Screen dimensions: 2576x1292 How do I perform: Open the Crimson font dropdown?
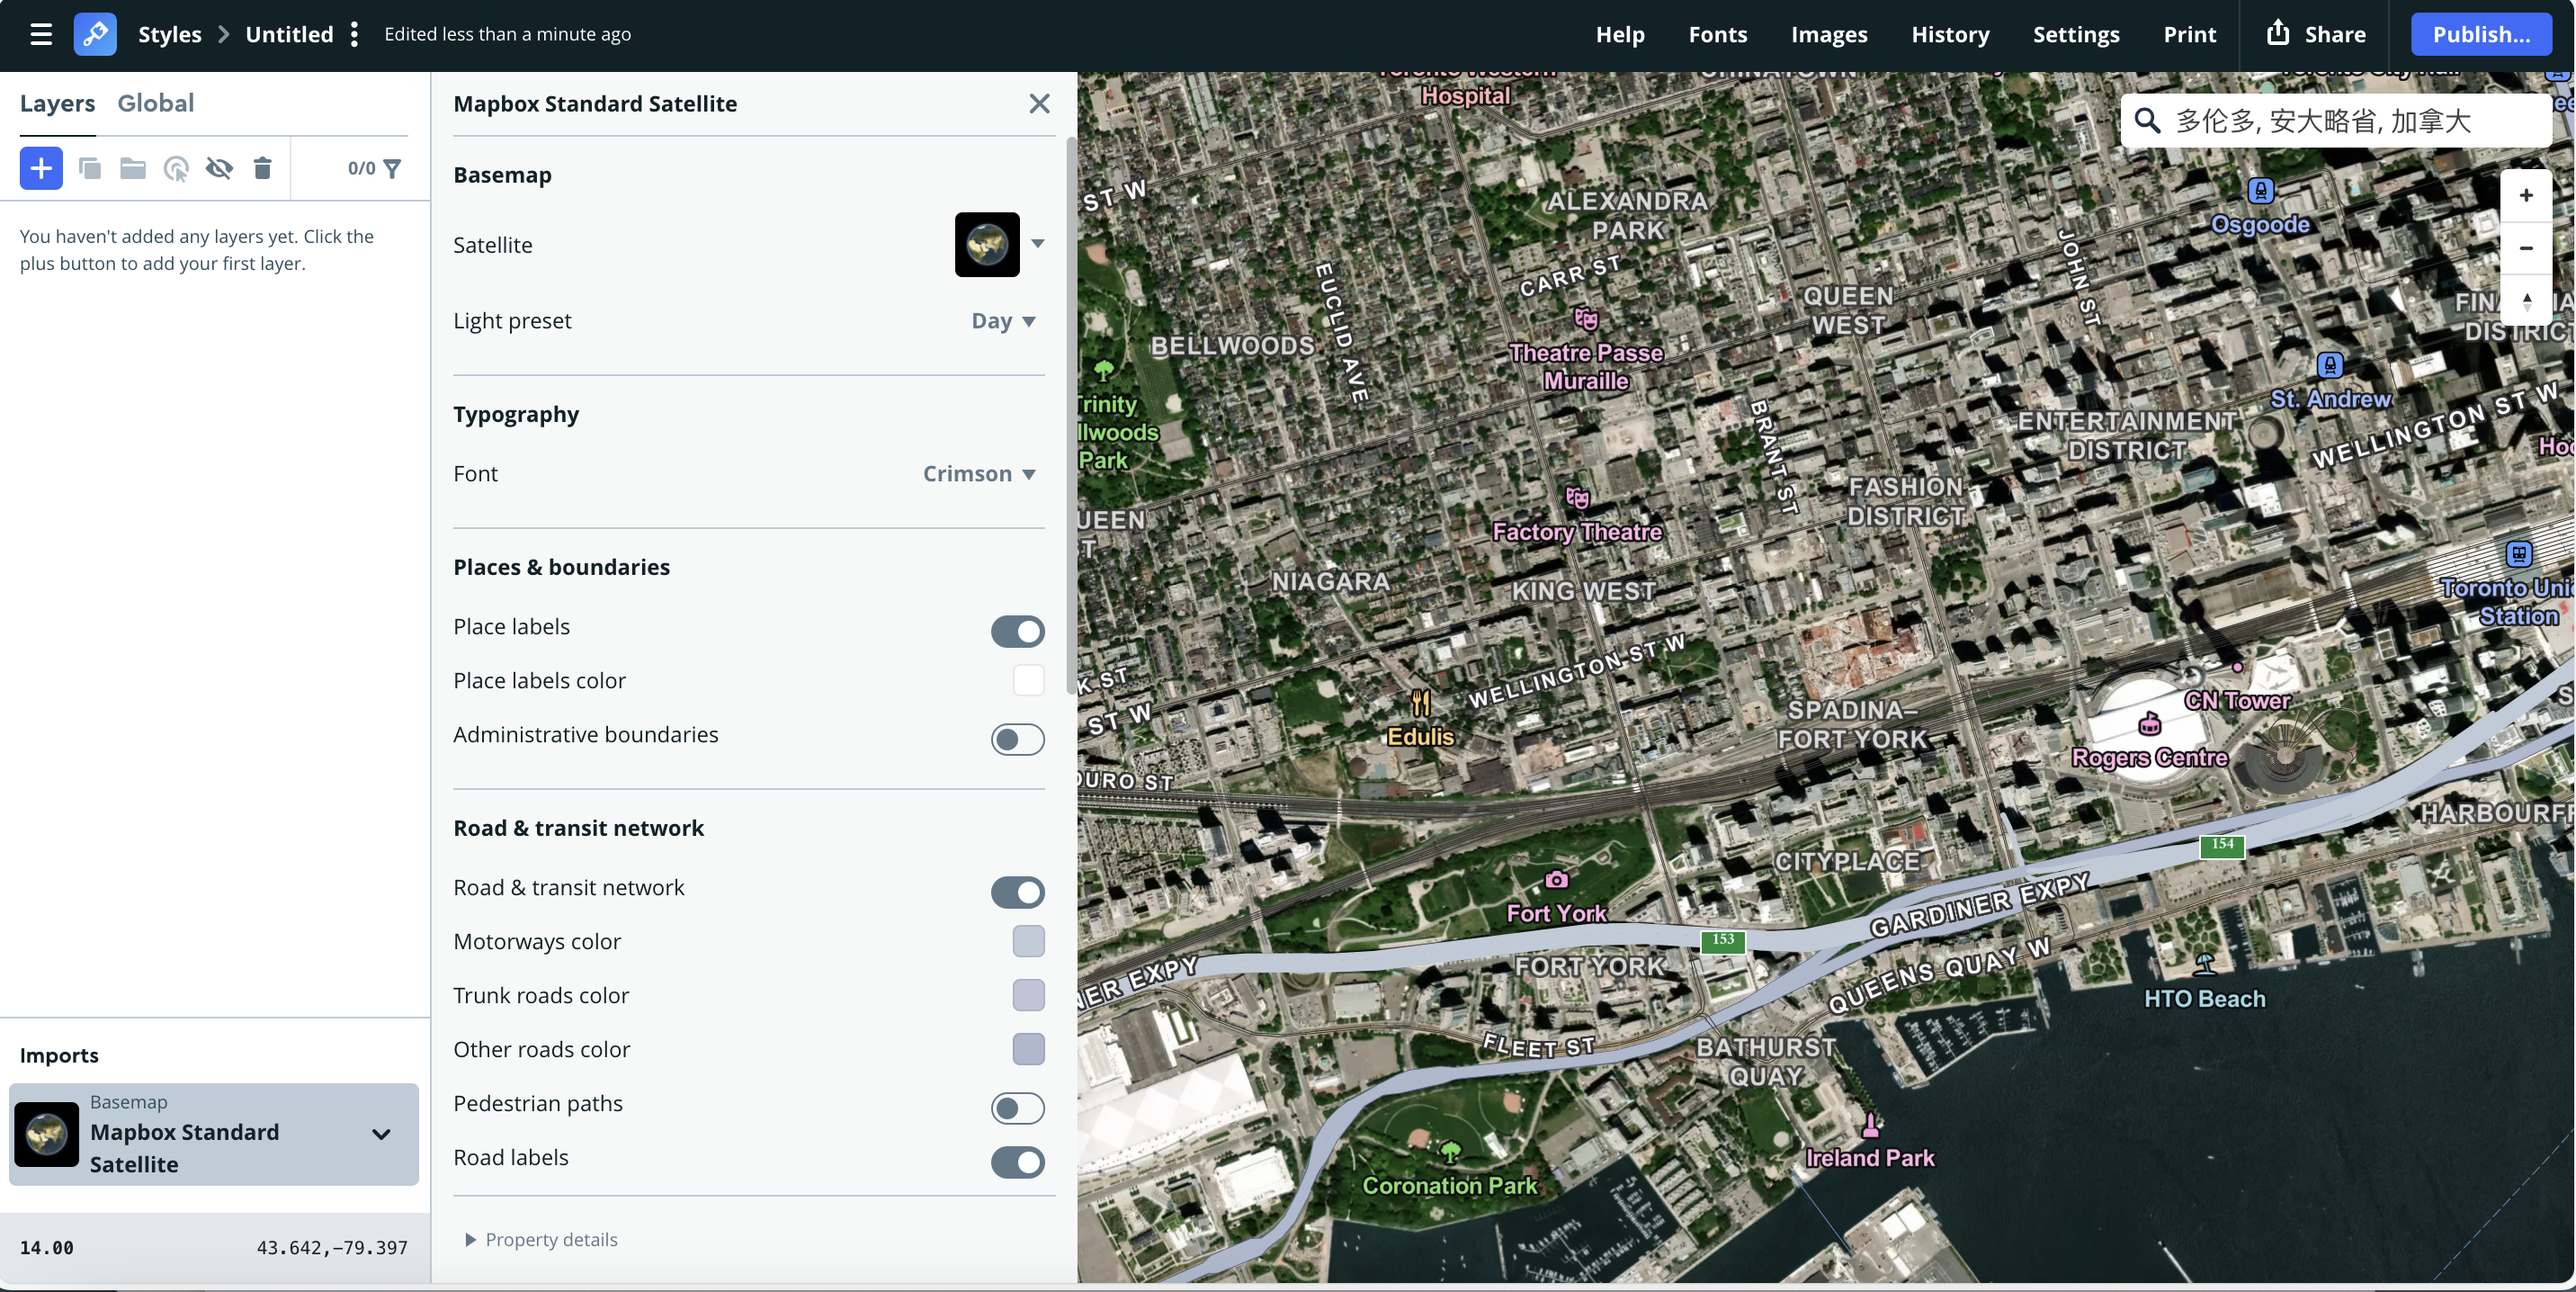point(978,474)
